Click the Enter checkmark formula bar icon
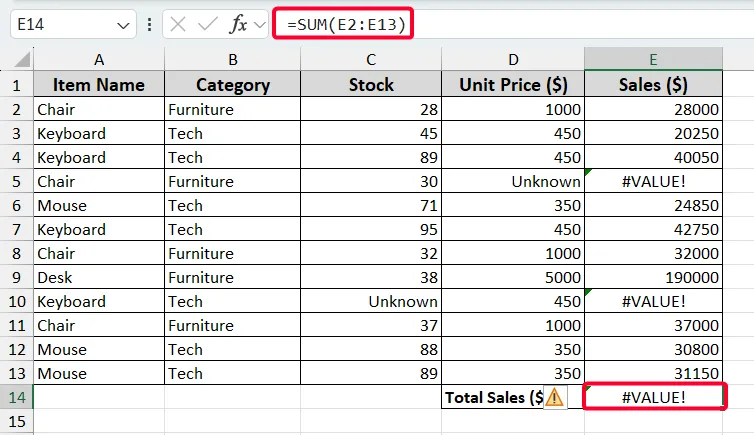The width and height of the screenshot is (754, 435). [x=208, y=24]
